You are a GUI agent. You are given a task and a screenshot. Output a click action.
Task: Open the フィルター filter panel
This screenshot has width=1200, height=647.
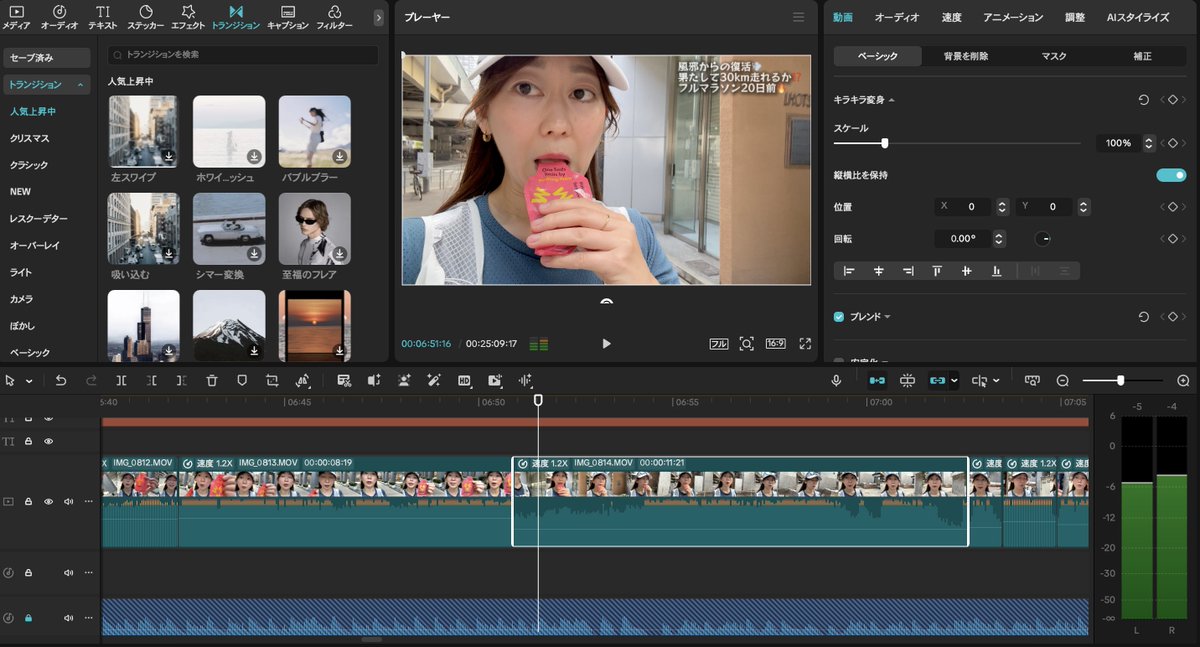click(334, 17)
